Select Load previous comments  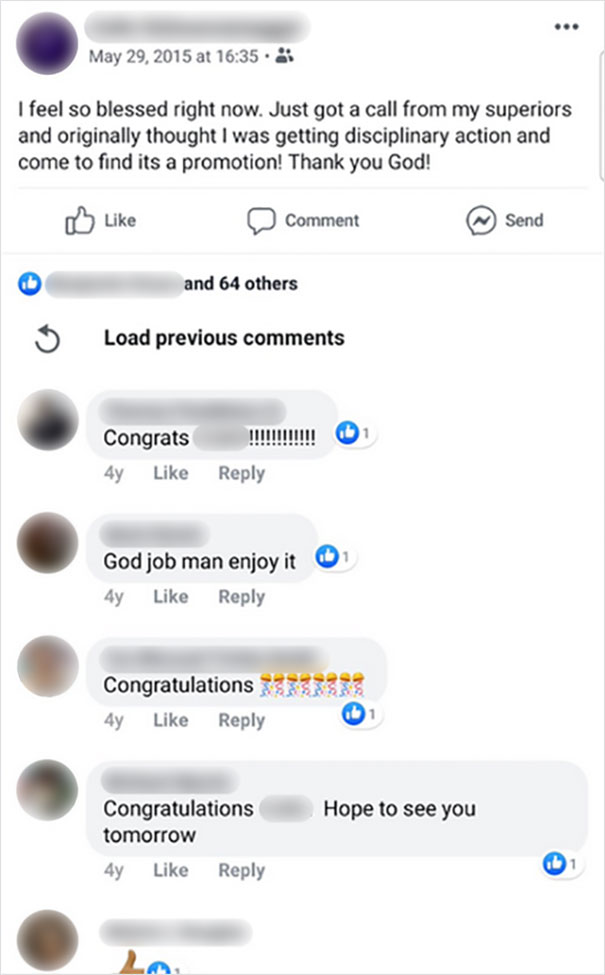[224, 337]
